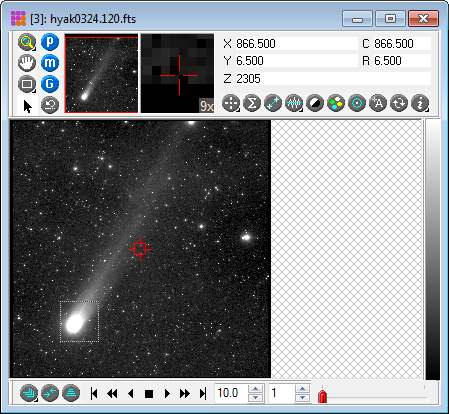449x414 pixels.
Task: Stop image animation playback
Action: pos(149,394)
